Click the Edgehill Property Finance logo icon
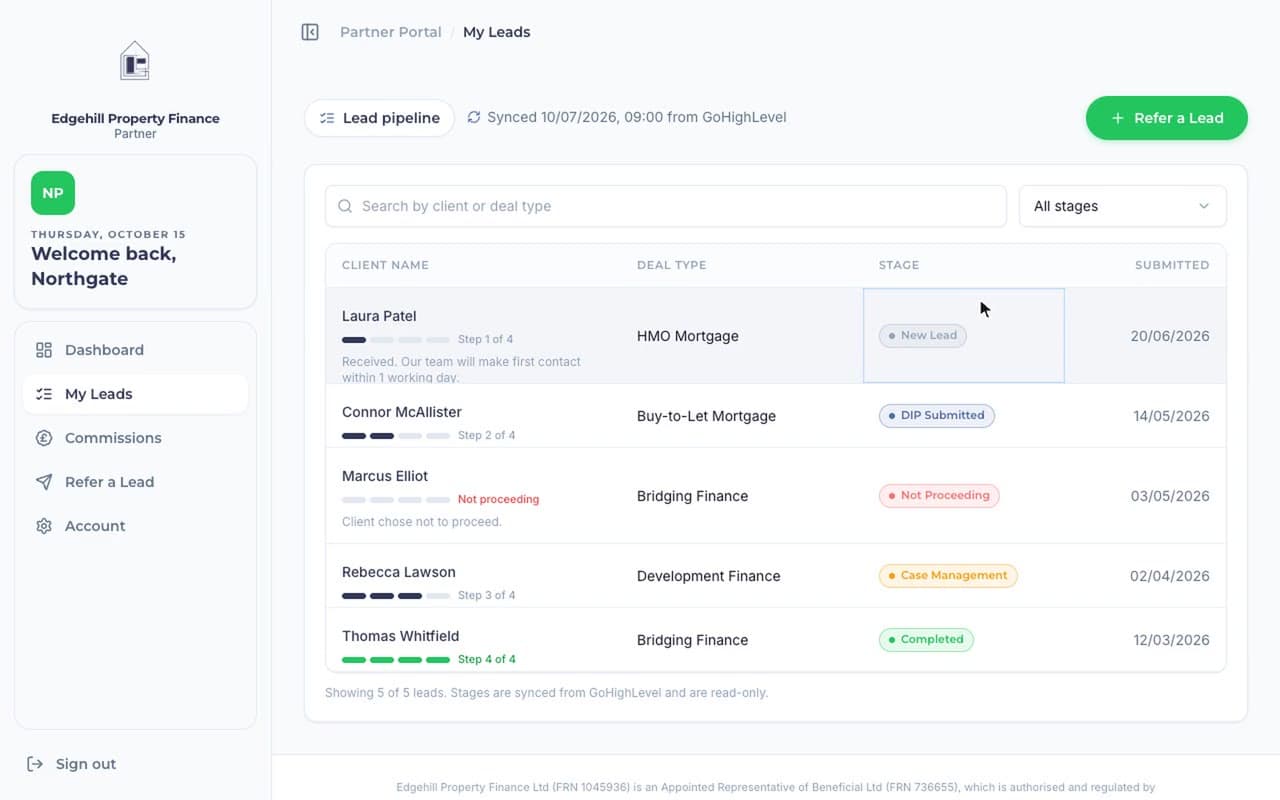1280x800 pixels. pos(134,60)
